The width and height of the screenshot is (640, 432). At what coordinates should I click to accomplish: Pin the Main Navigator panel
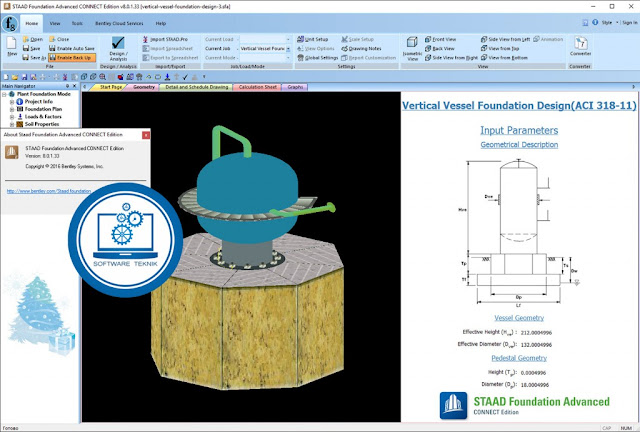[x=67, y=86]
